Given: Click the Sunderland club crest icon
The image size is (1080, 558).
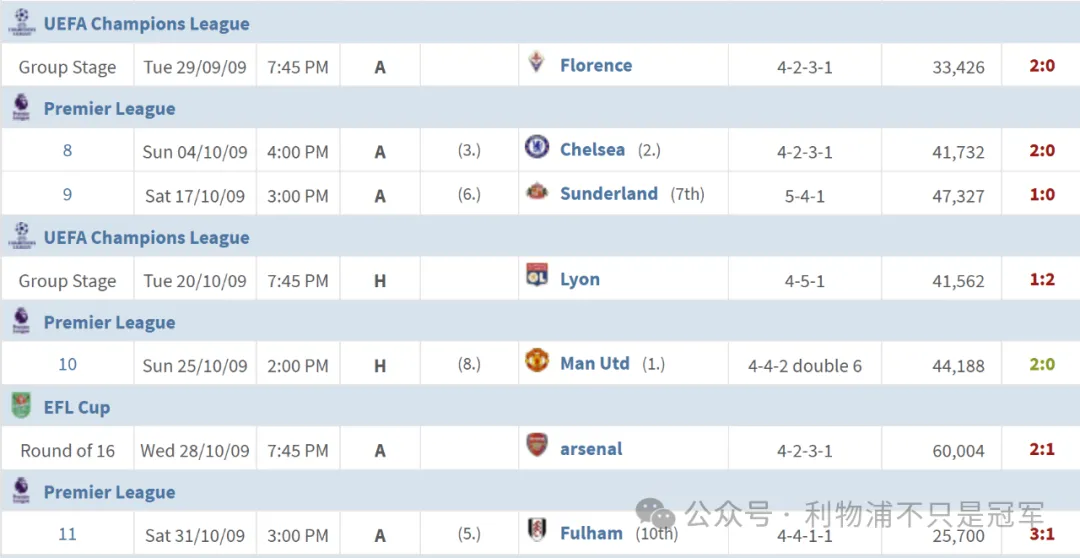Looking at the screenshot, I should (537, 192).
